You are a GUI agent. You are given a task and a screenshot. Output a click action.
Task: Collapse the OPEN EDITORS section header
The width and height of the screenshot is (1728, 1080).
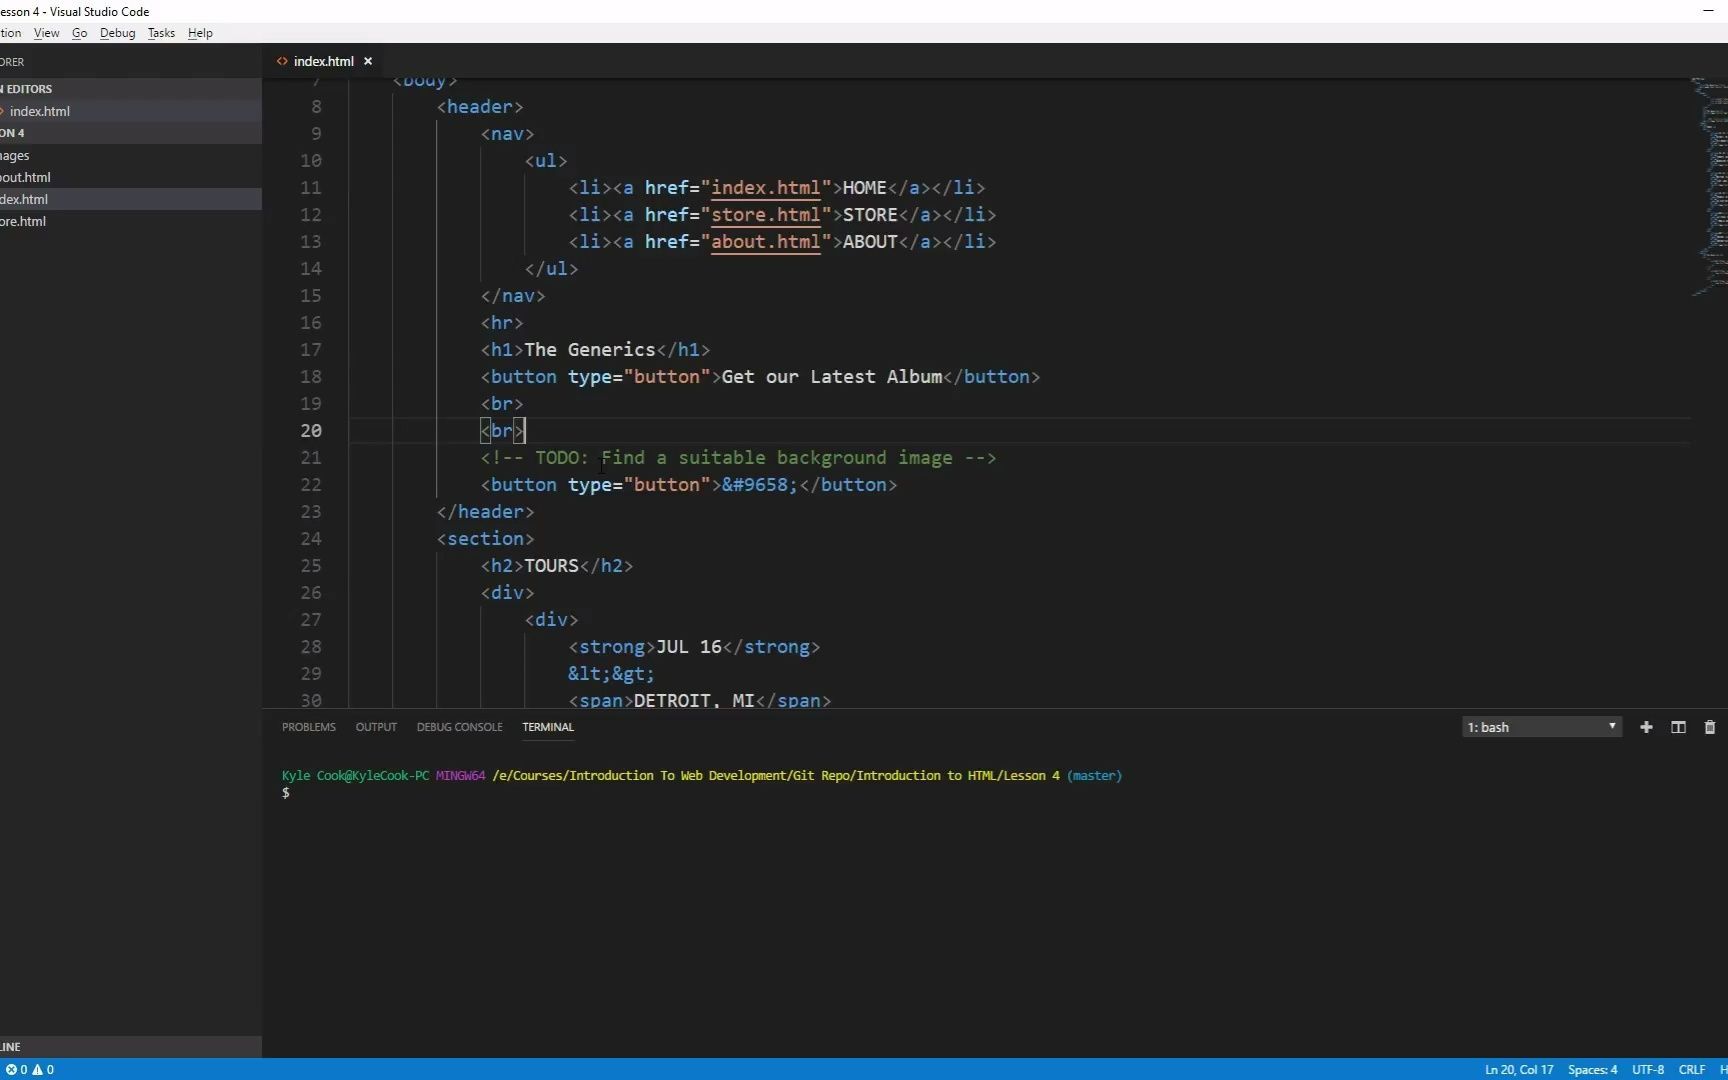pos(131,89)
